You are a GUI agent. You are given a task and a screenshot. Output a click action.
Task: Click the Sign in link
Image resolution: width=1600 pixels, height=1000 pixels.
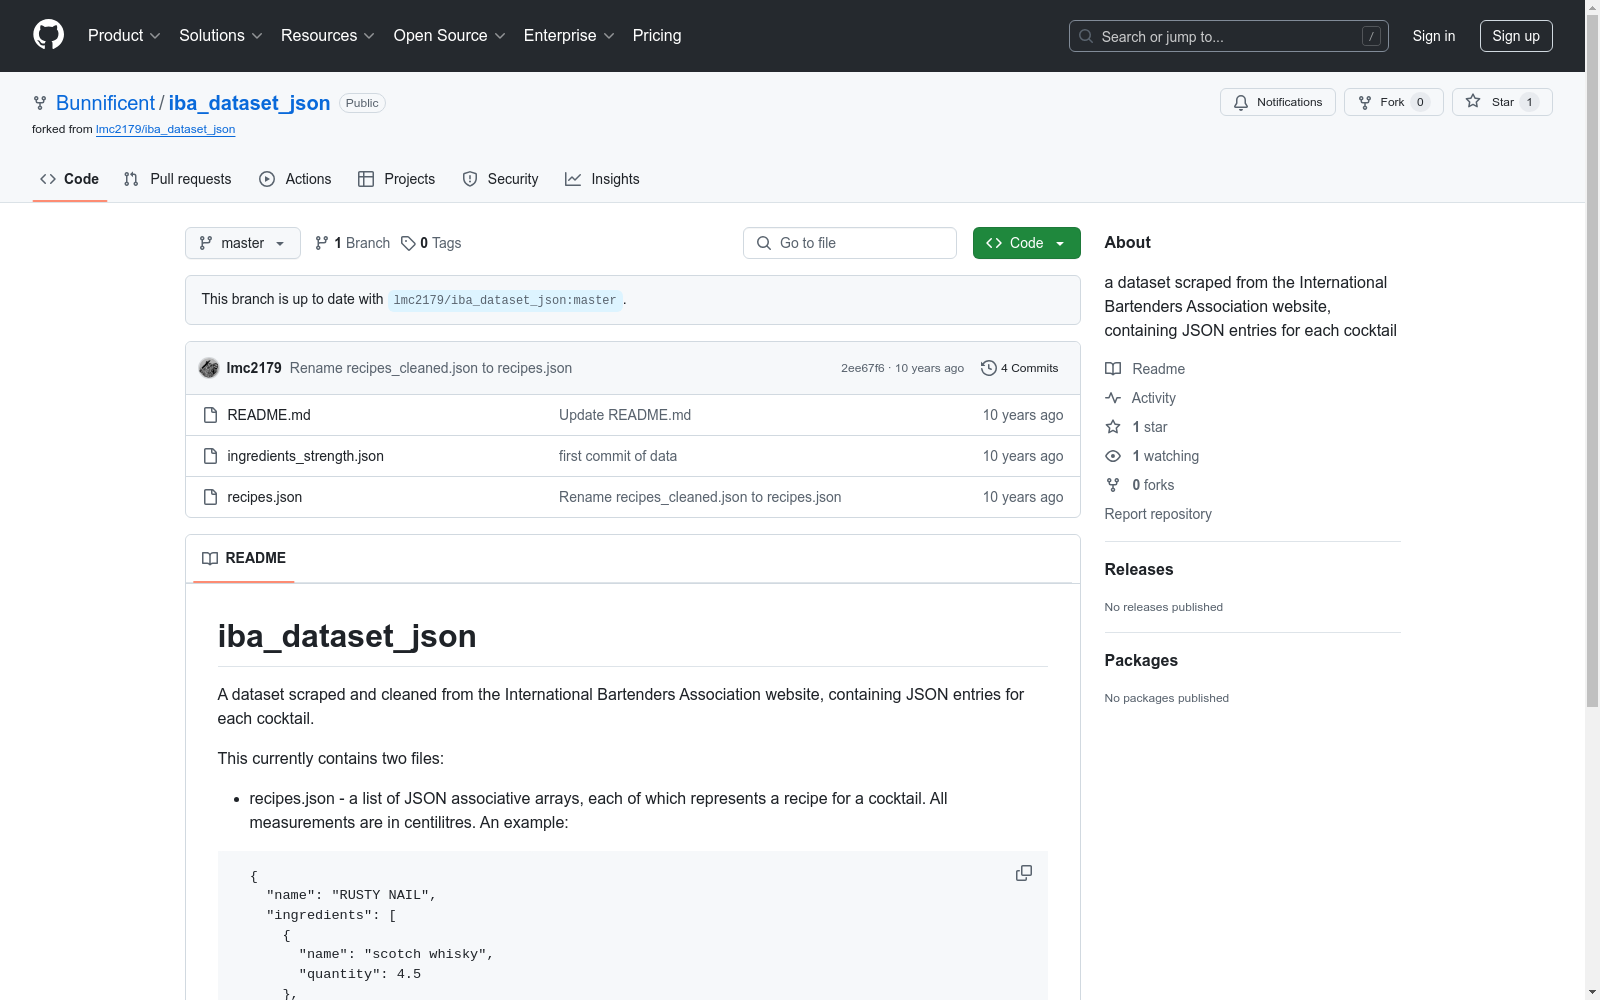(x=1434, y=36)
